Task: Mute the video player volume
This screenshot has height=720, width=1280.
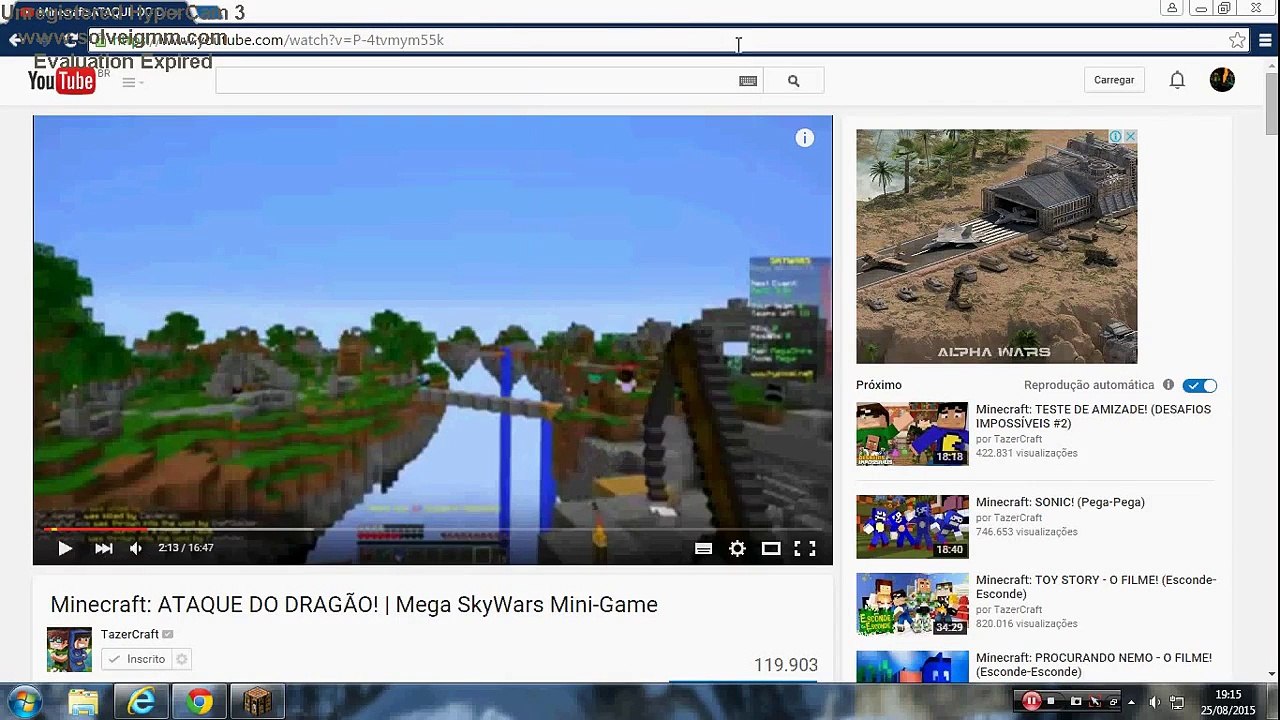Action: [136, 548]
